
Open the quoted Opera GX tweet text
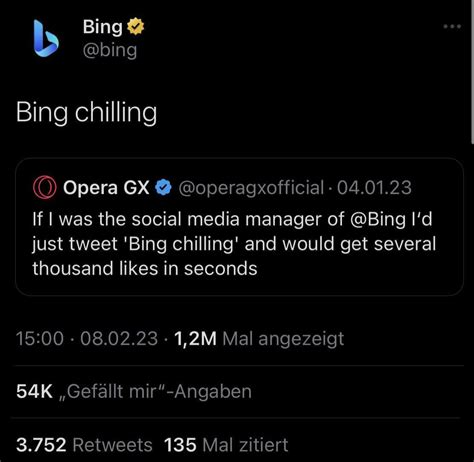pos(234,244)
